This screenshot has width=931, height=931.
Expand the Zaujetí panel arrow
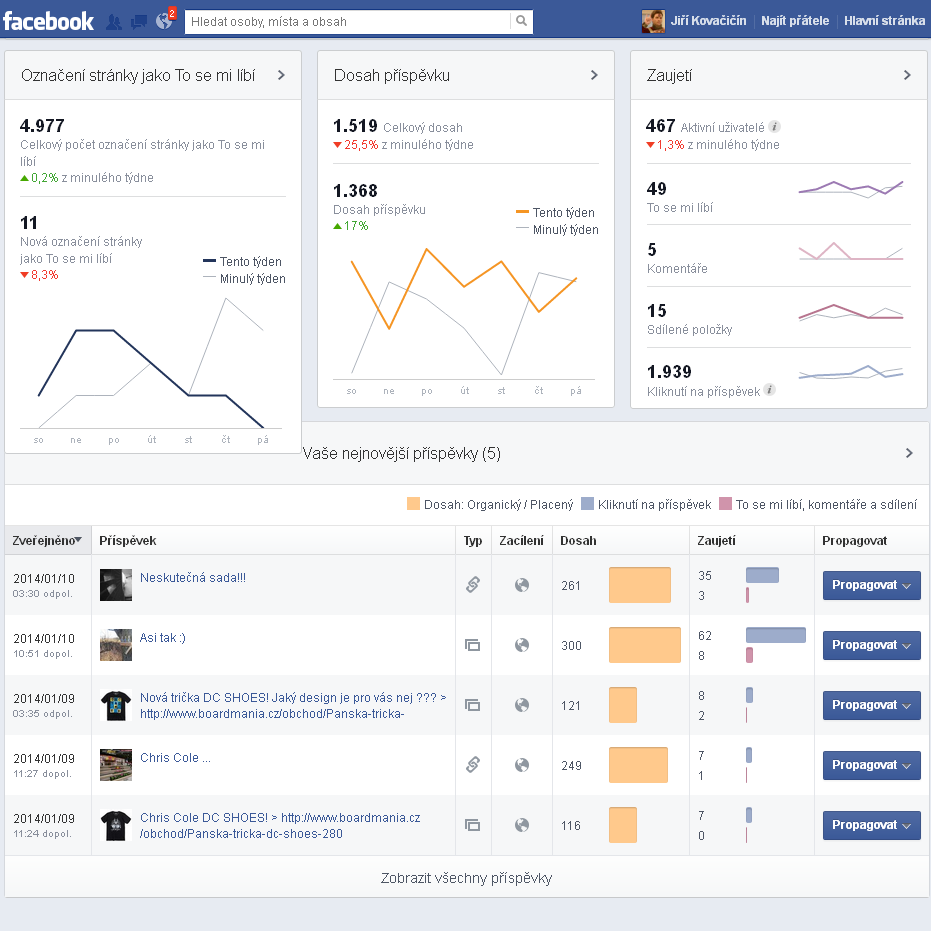pos(907,75)
